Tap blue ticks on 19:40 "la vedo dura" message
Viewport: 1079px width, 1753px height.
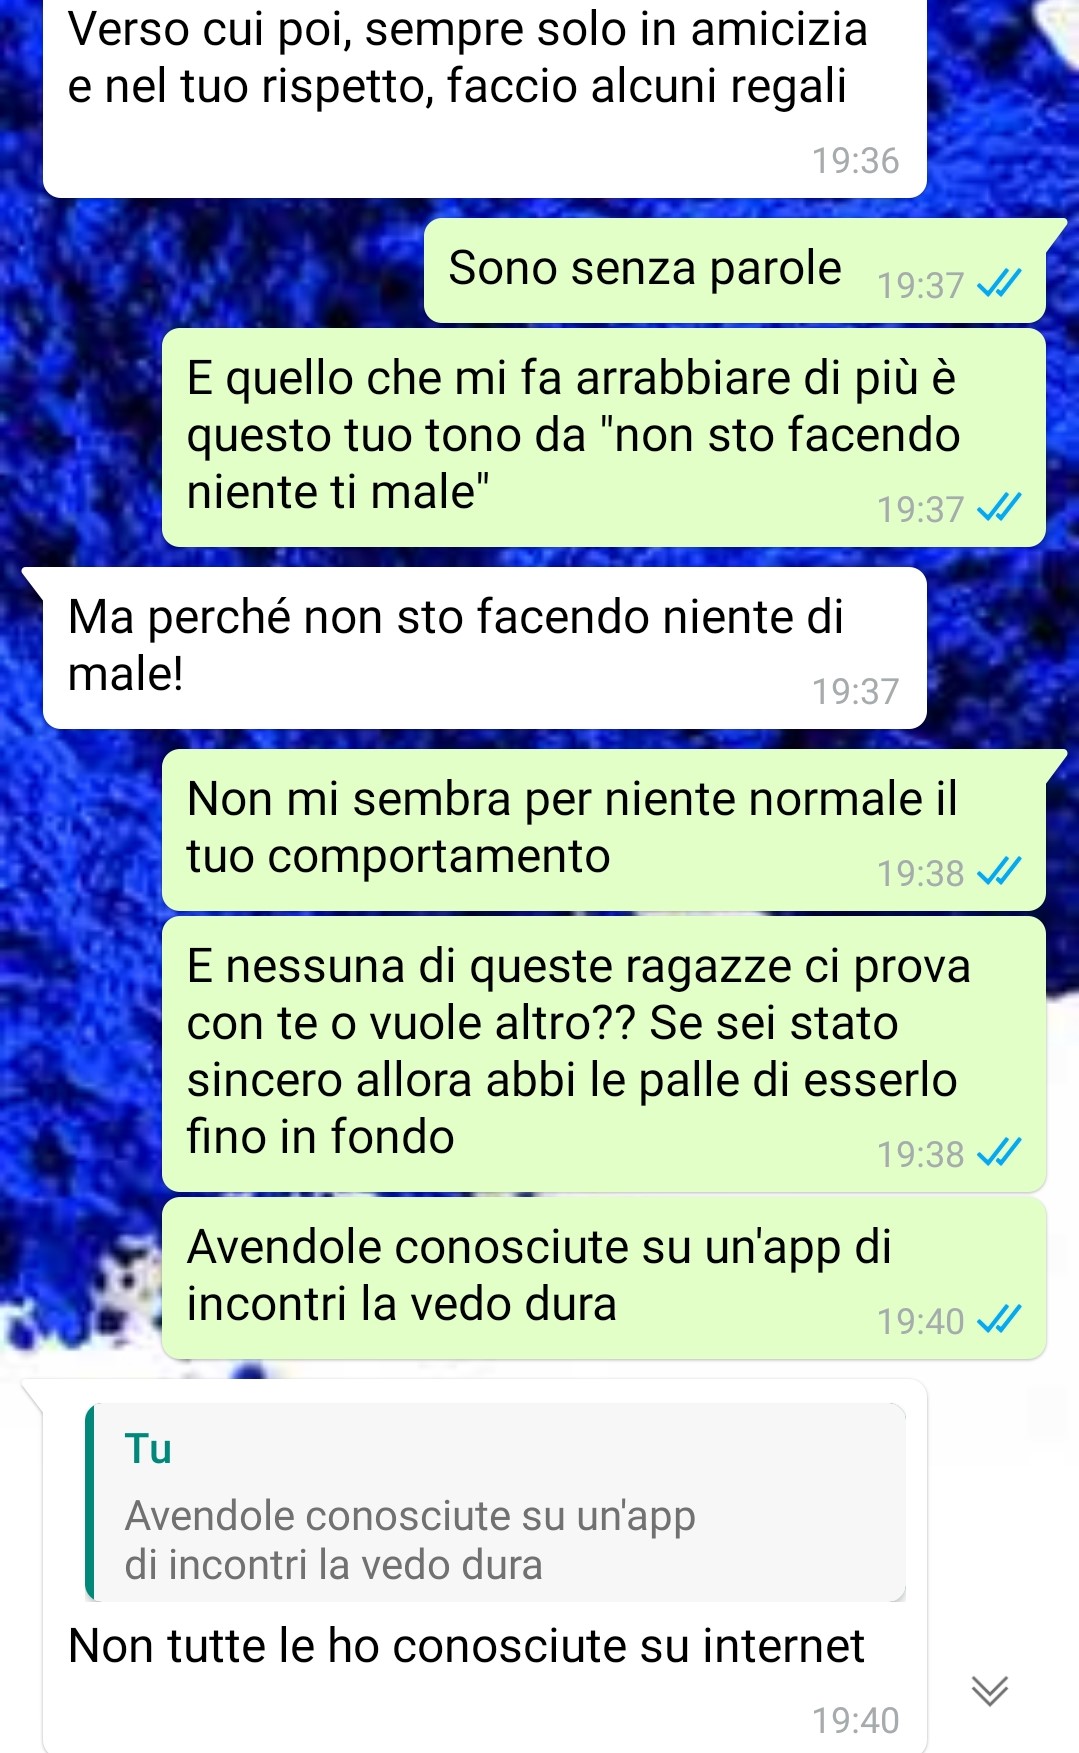(x=998, y=1321)
